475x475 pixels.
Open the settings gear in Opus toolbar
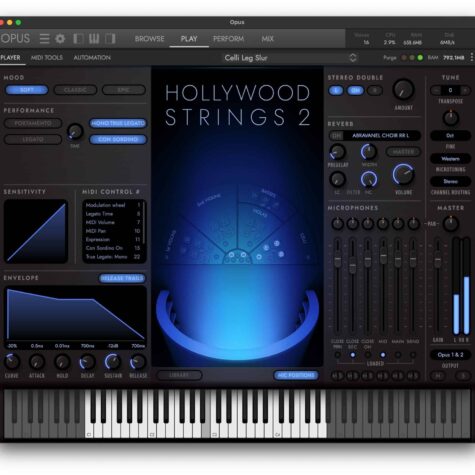[60, 39]
